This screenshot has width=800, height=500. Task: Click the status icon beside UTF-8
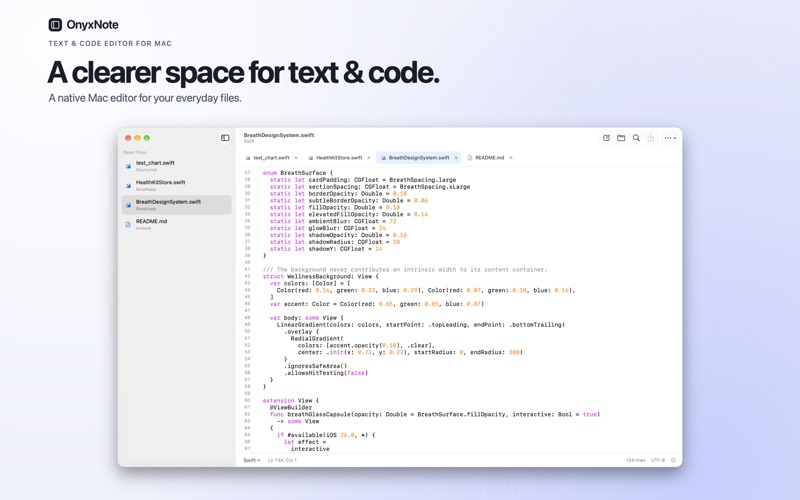click(673, 460)
